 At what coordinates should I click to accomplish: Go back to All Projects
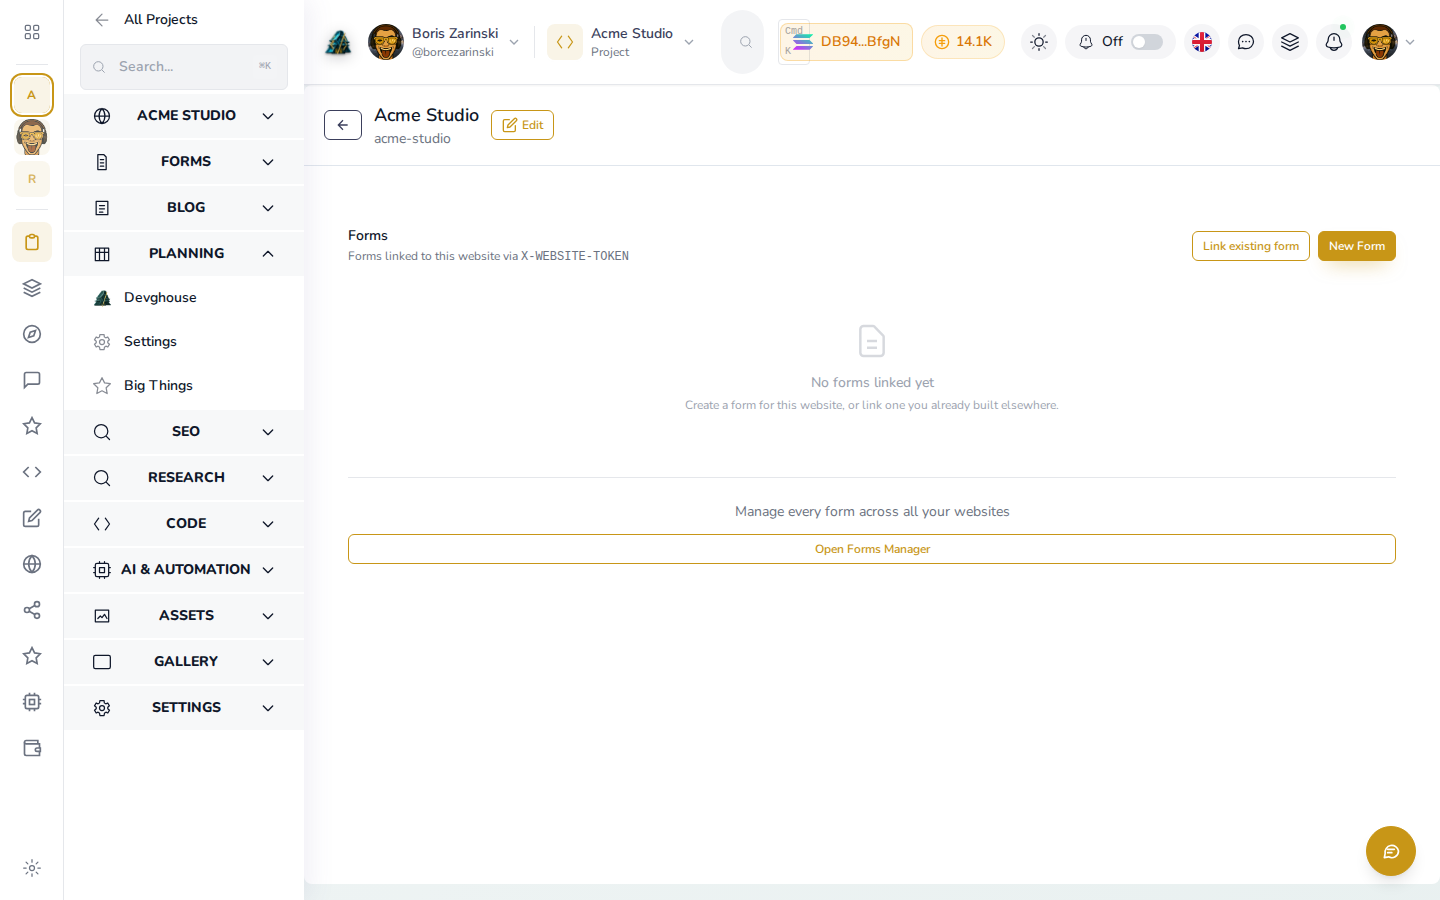146,19
